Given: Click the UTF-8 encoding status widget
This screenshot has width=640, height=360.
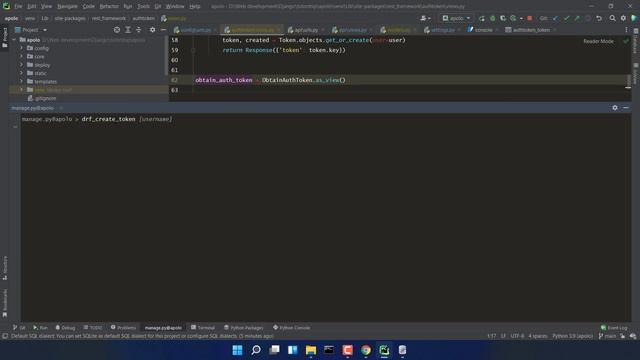Looking at the screenshot, I should click(x=517, y=336).
